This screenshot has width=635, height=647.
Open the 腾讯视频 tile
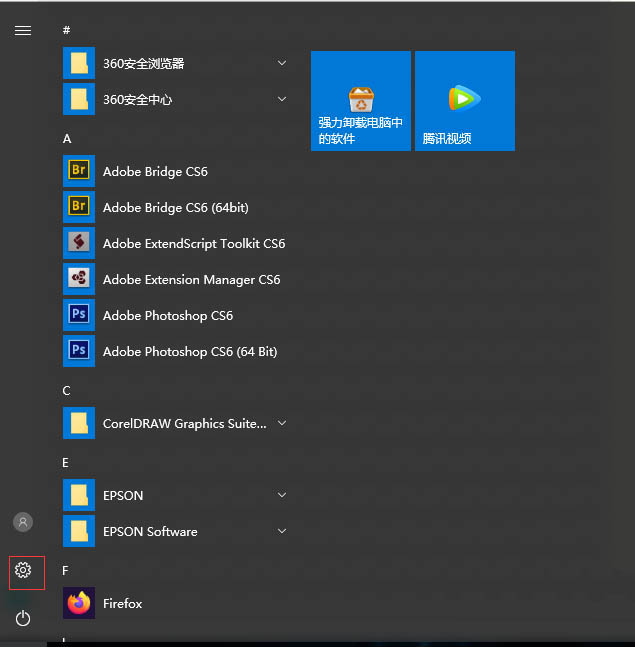(464, 101)
